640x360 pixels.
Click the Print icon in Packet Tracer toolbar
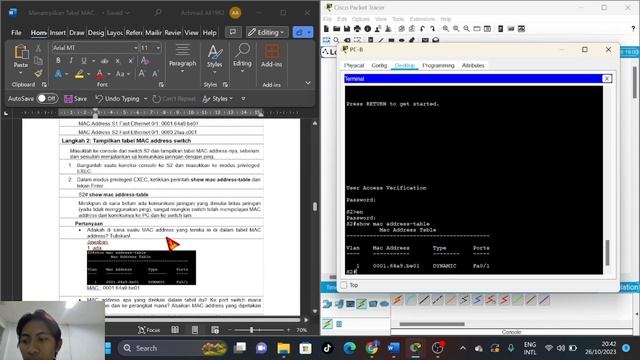(357, 29)
